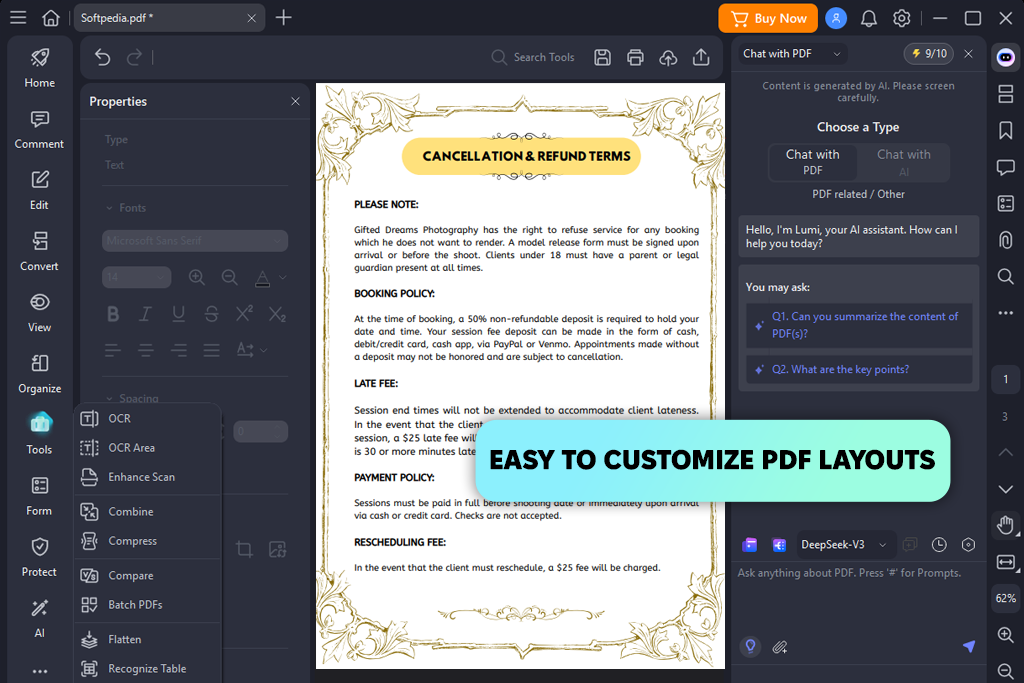The width and height of the screenshot is (1024, 683).
Task: Choose Enhance Scan from Tools menu
Action: click(148, 477)
